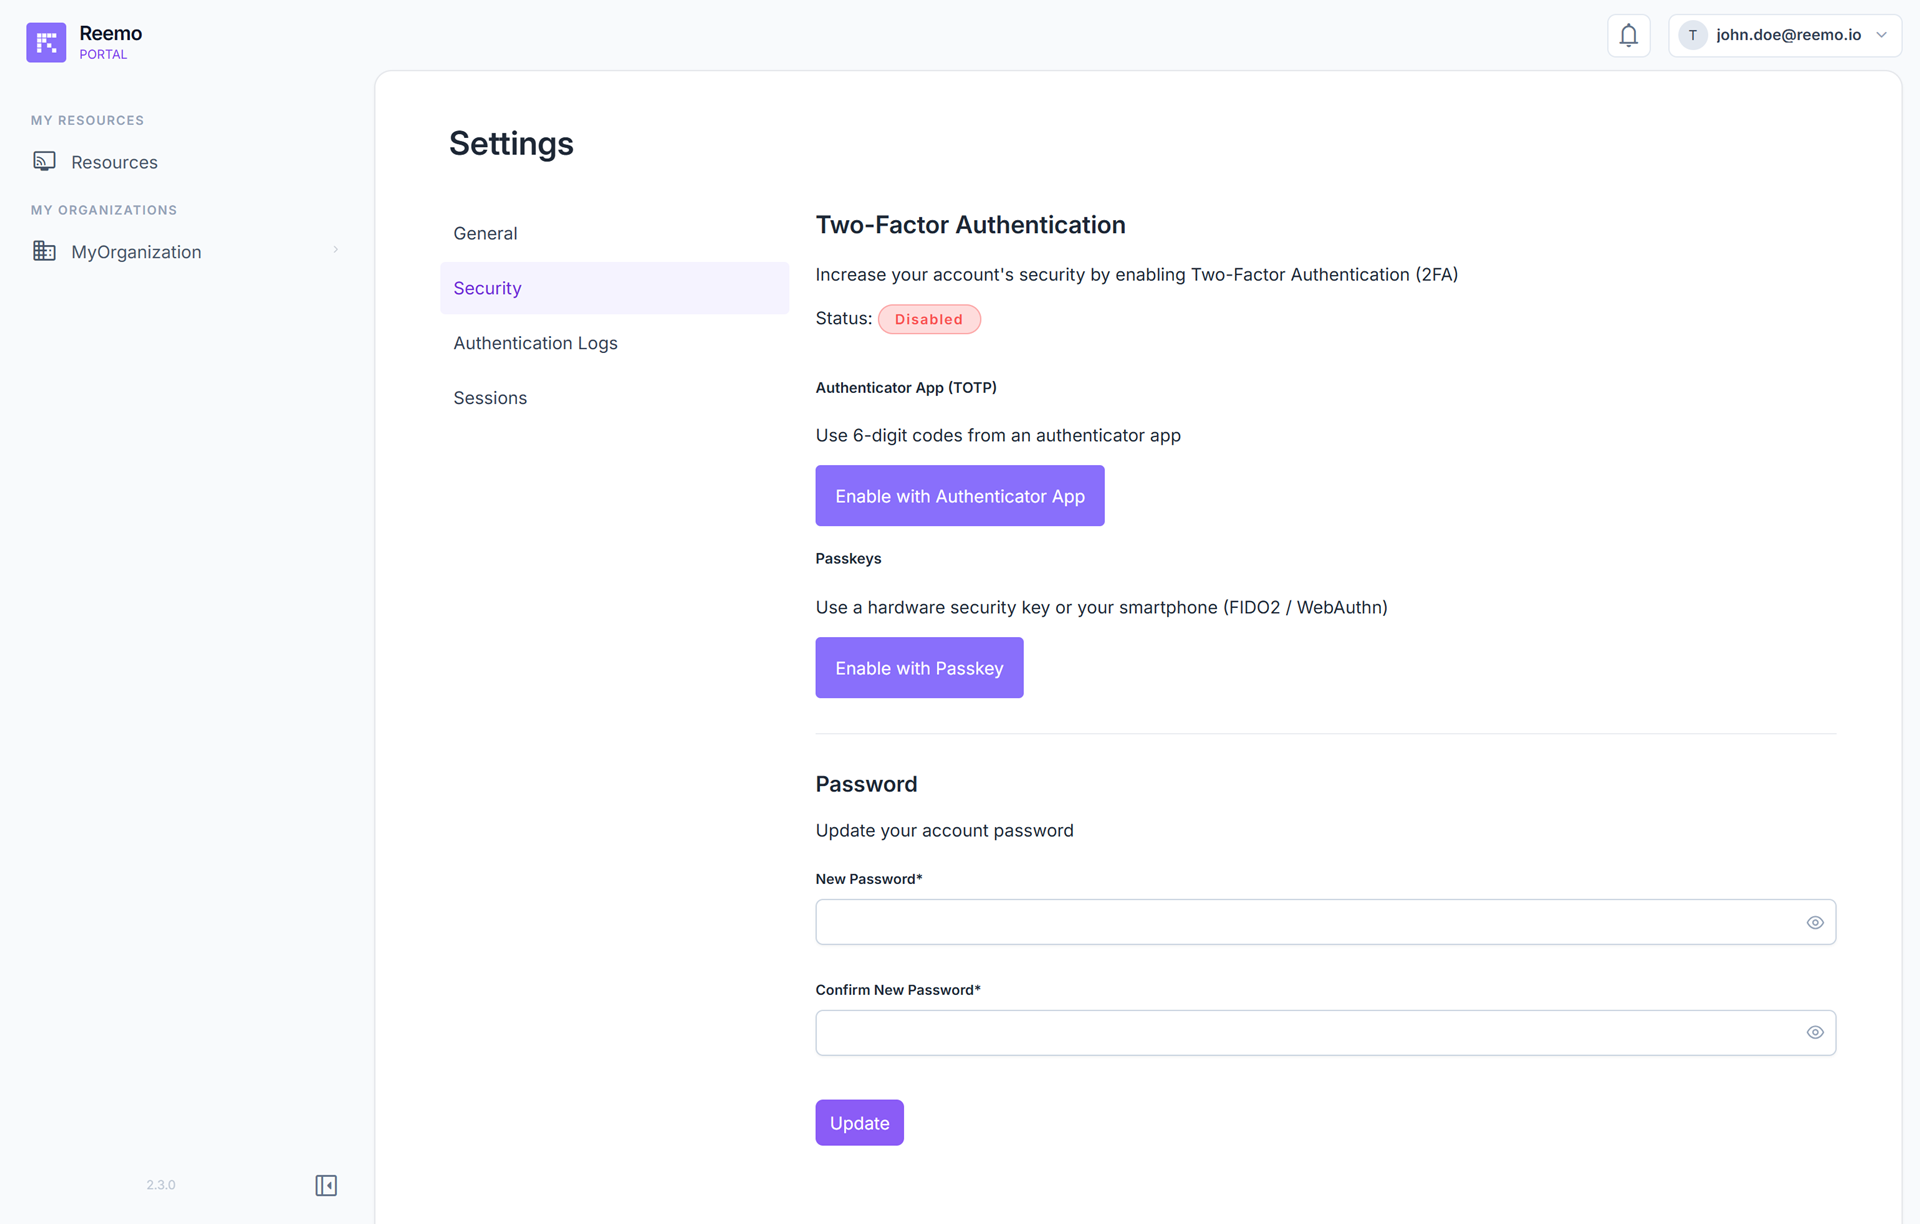Show the Confirm New Password characters

[x=1814, y=1032]
